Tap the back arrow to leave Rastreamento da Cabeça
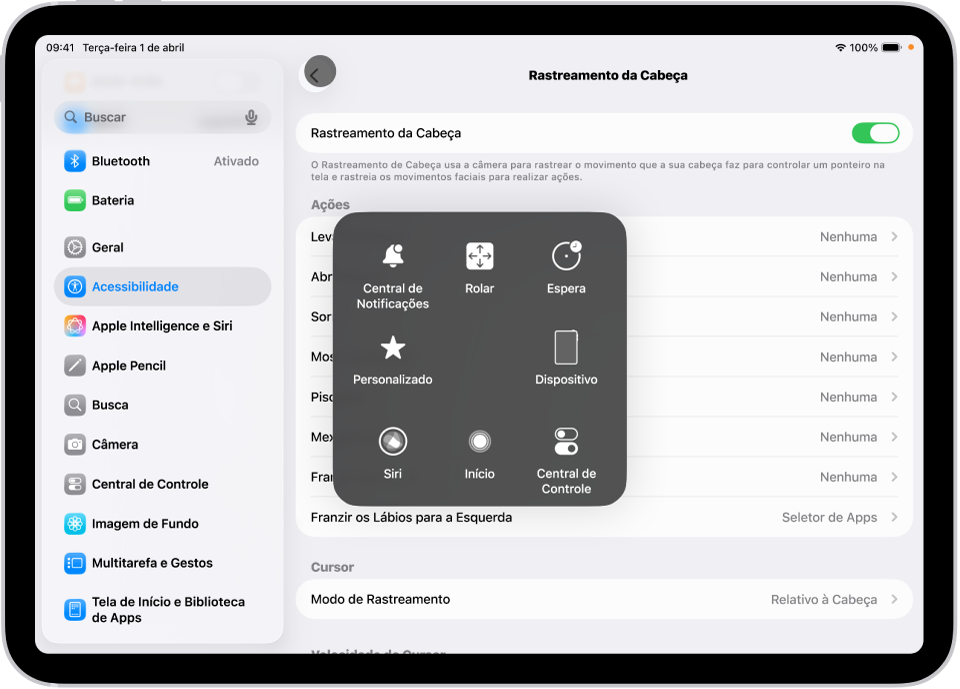Screen dimensions: 960x689 [x=318, y=71]
